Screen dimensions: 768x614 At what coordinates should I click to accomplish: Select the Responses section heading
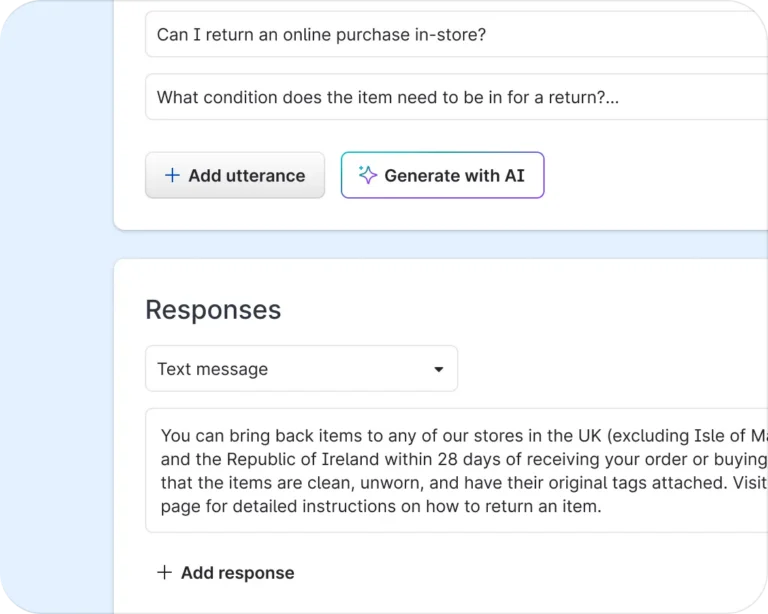(x=214, y=310)
